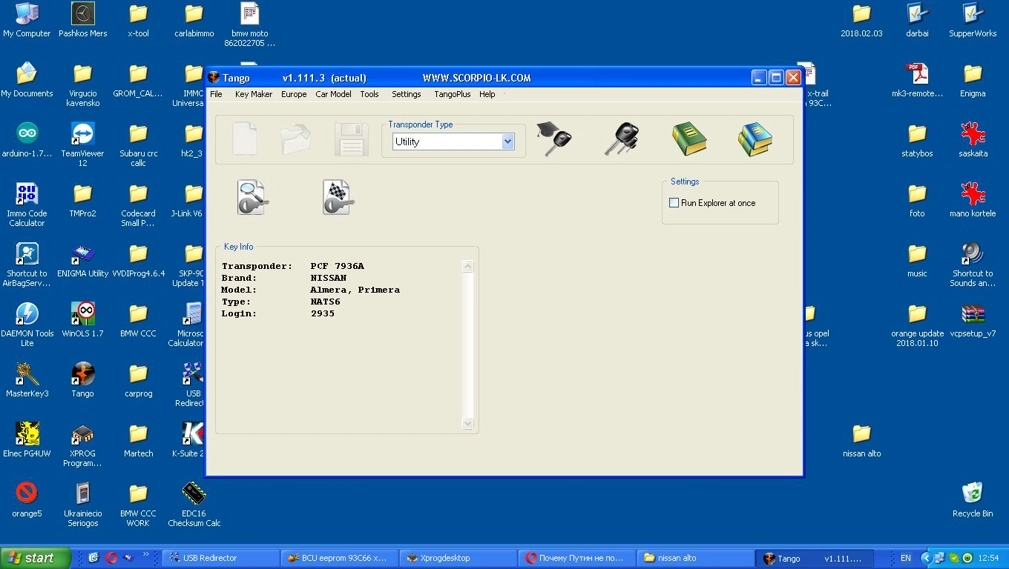Select the WinOLS 1.7 desktop icon

click(x=82, y=320)
